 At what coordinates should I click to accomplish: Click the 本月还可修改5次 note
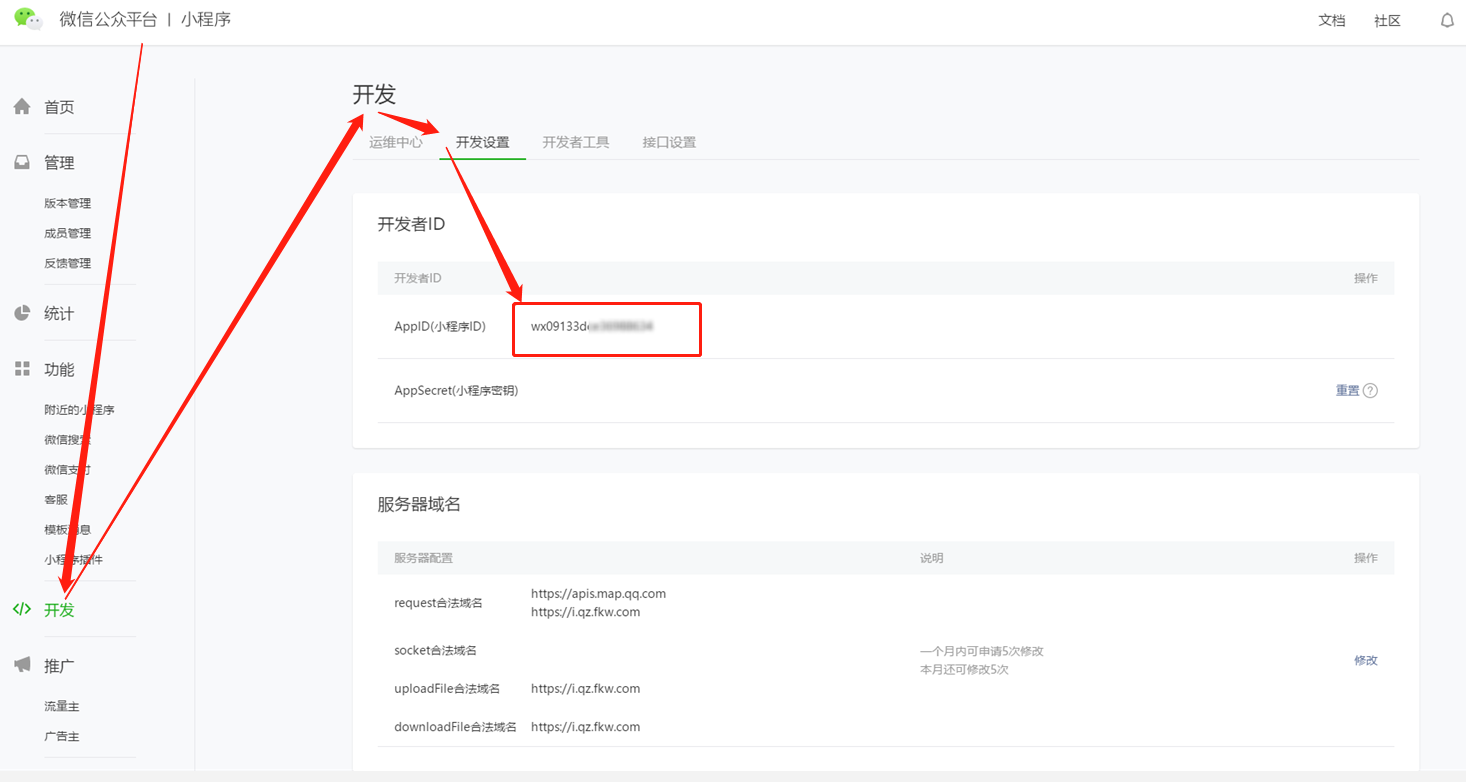click(964, 670)
